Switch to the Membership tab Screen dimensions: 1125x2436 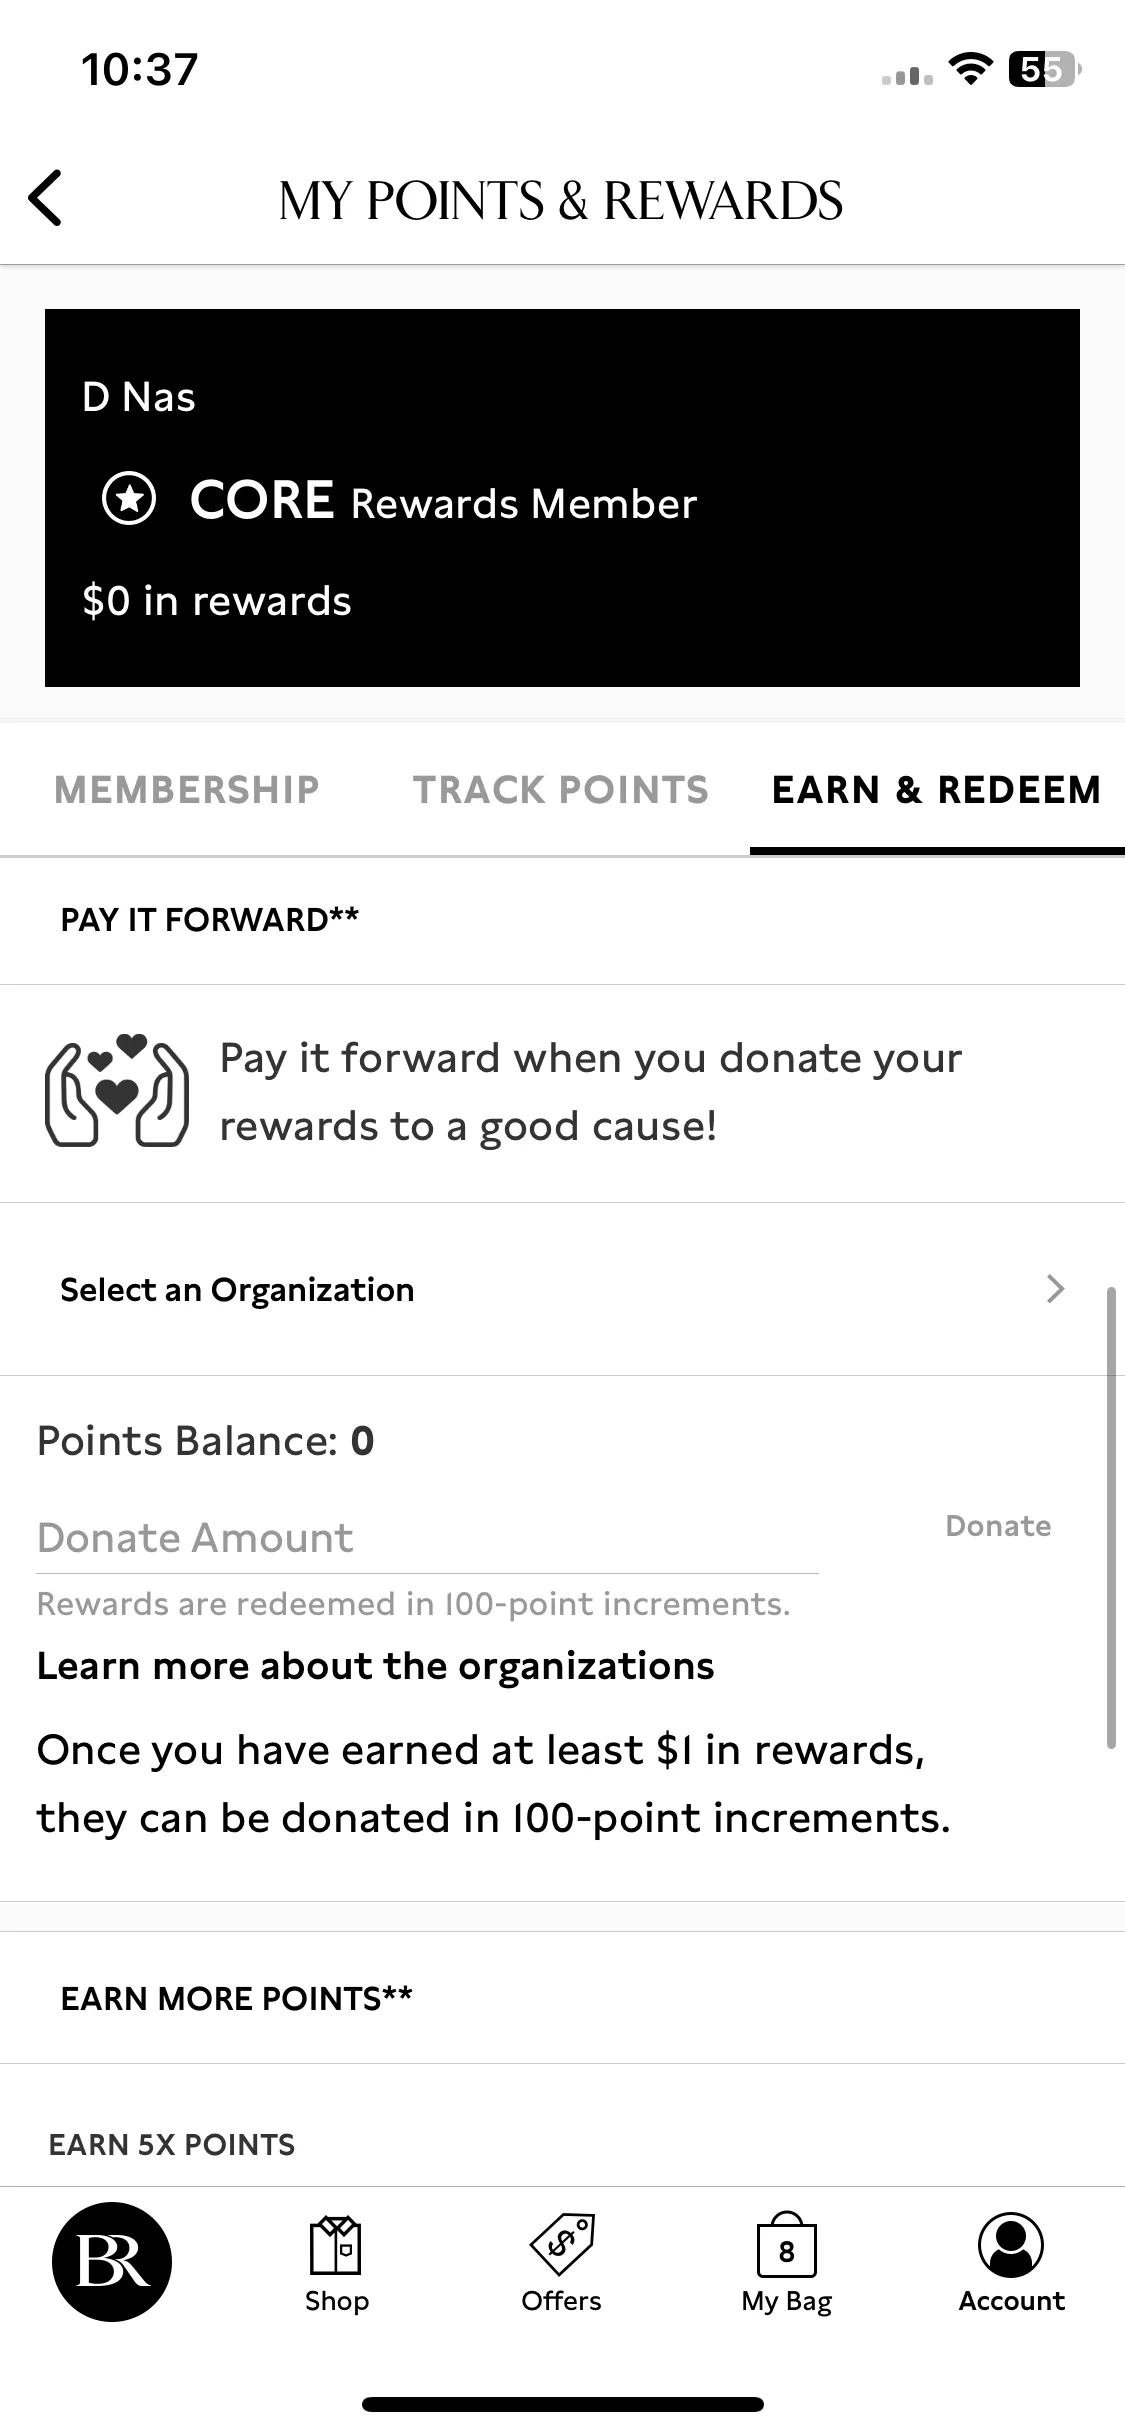187,790
